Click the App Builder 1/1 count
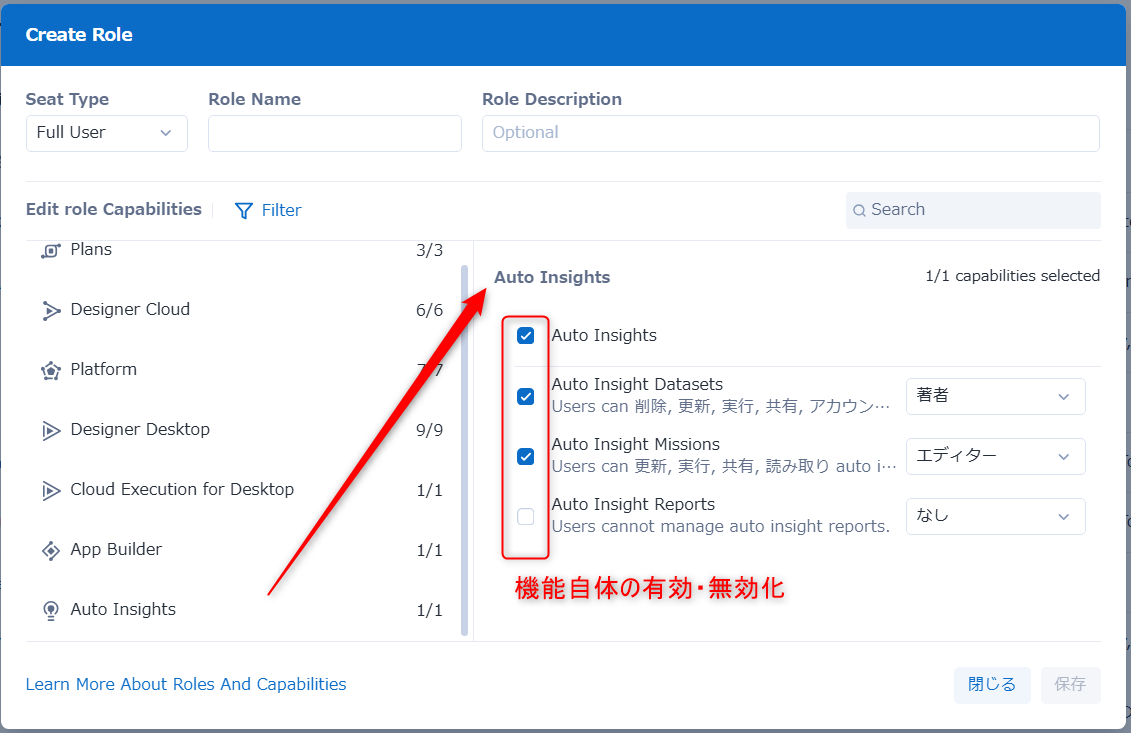 coord(429,550)
